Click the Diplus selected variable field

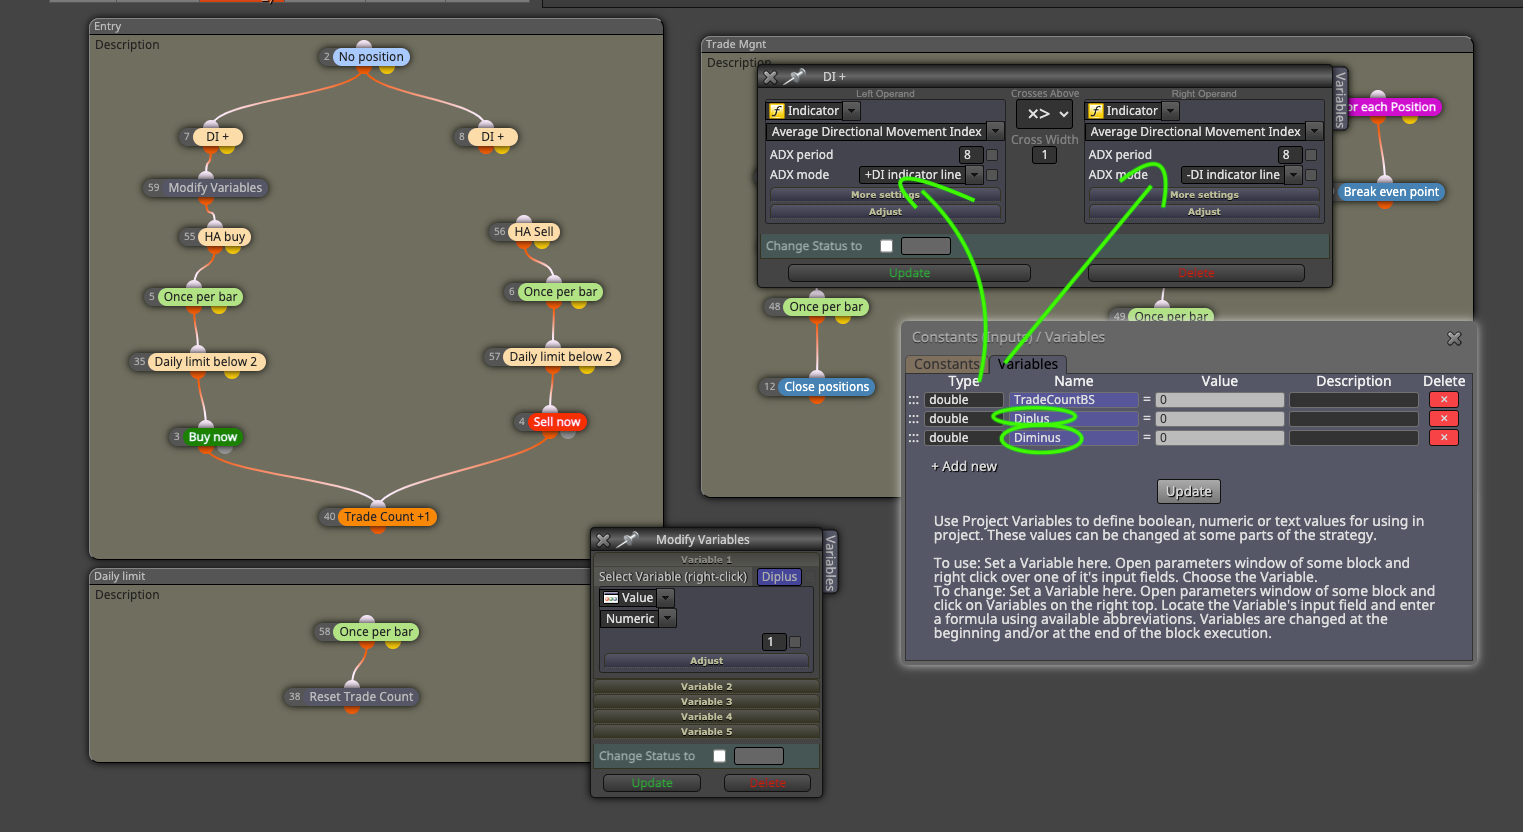779,577
